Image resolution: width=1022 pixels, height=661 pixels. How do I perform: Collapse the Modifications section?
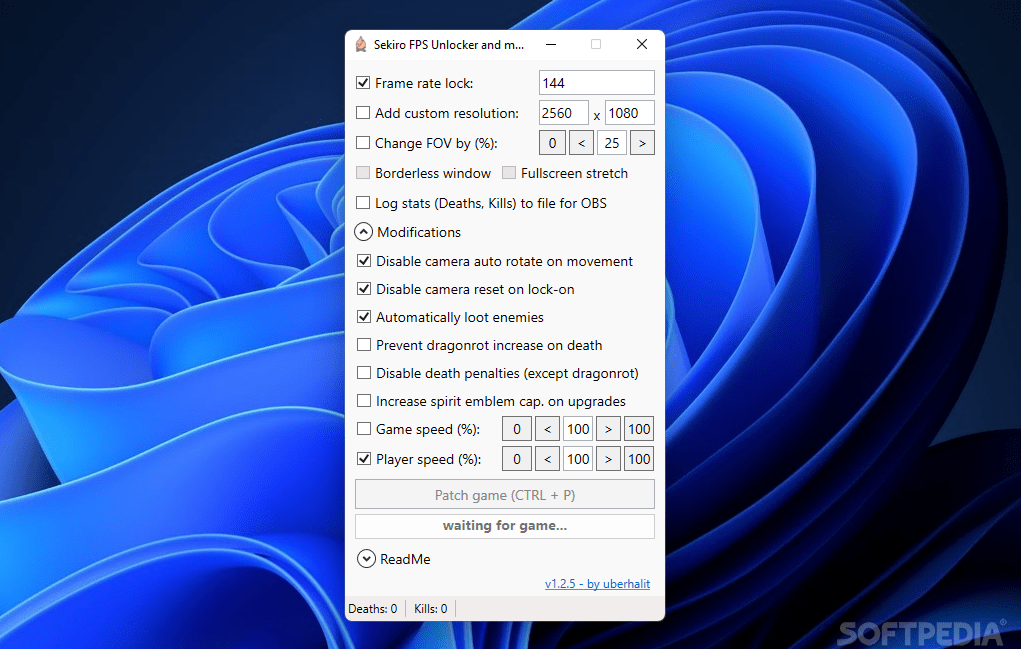pos(364,232)
